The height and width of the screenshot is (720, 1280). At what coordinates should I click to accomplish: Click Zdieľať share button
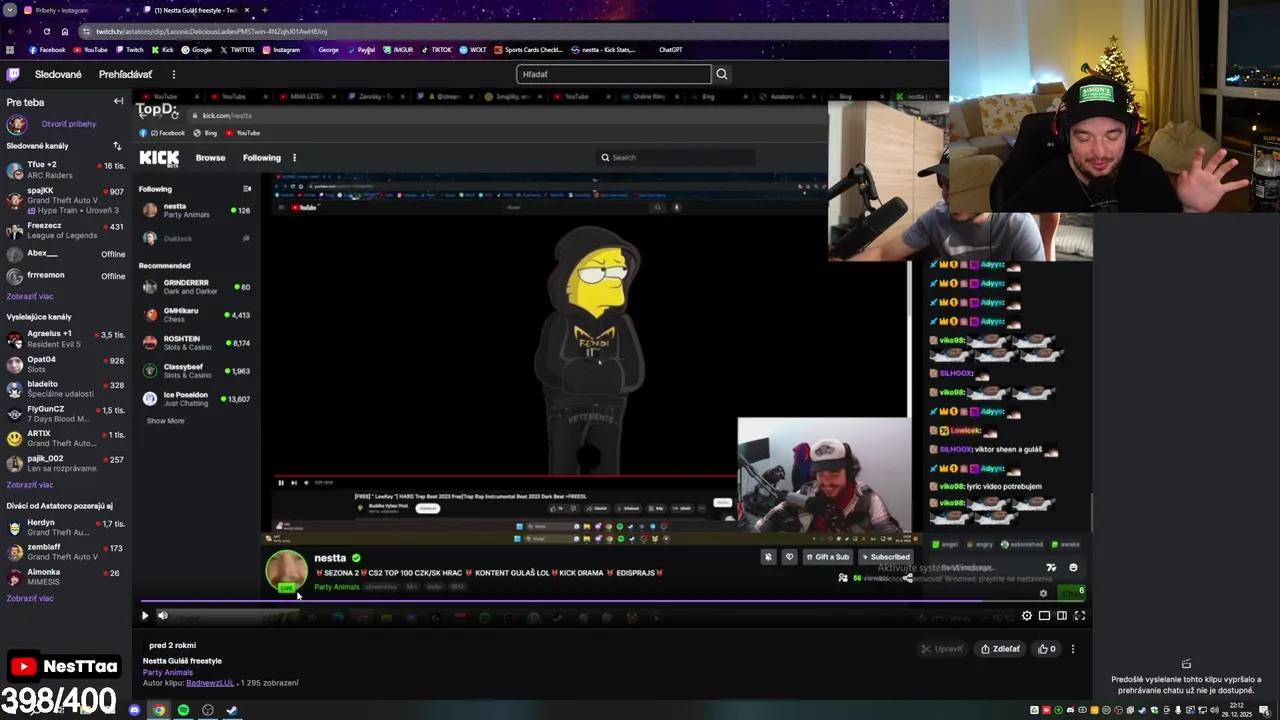point(1000,649)
